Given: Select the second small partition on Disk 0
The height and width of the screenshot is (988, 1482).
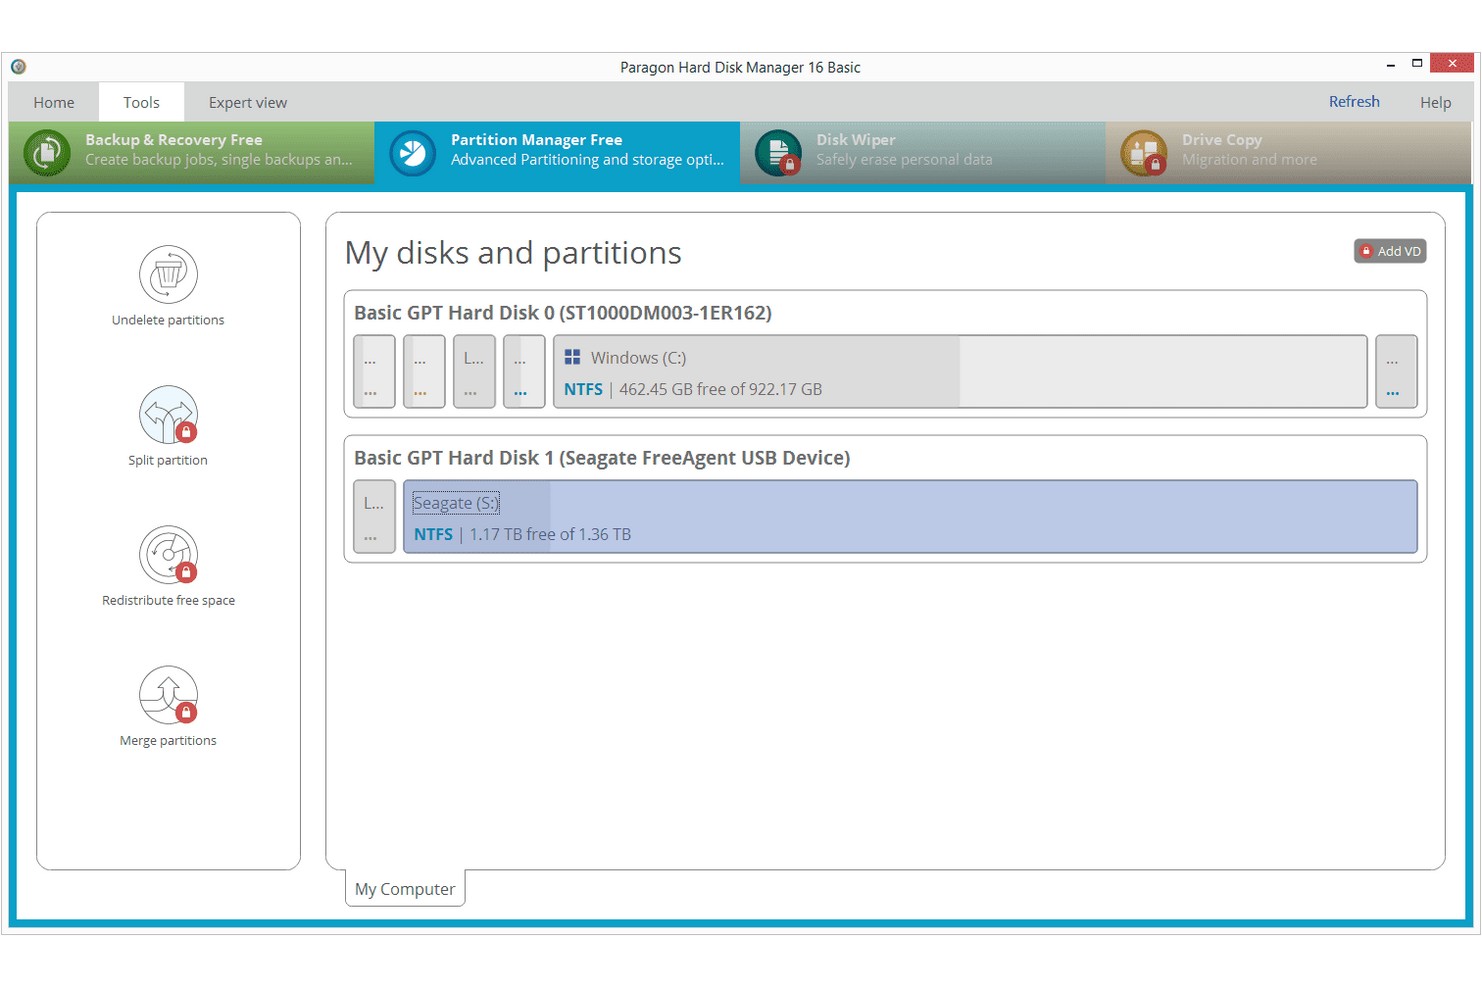Looking at the screenshot, I should point(424,372).
